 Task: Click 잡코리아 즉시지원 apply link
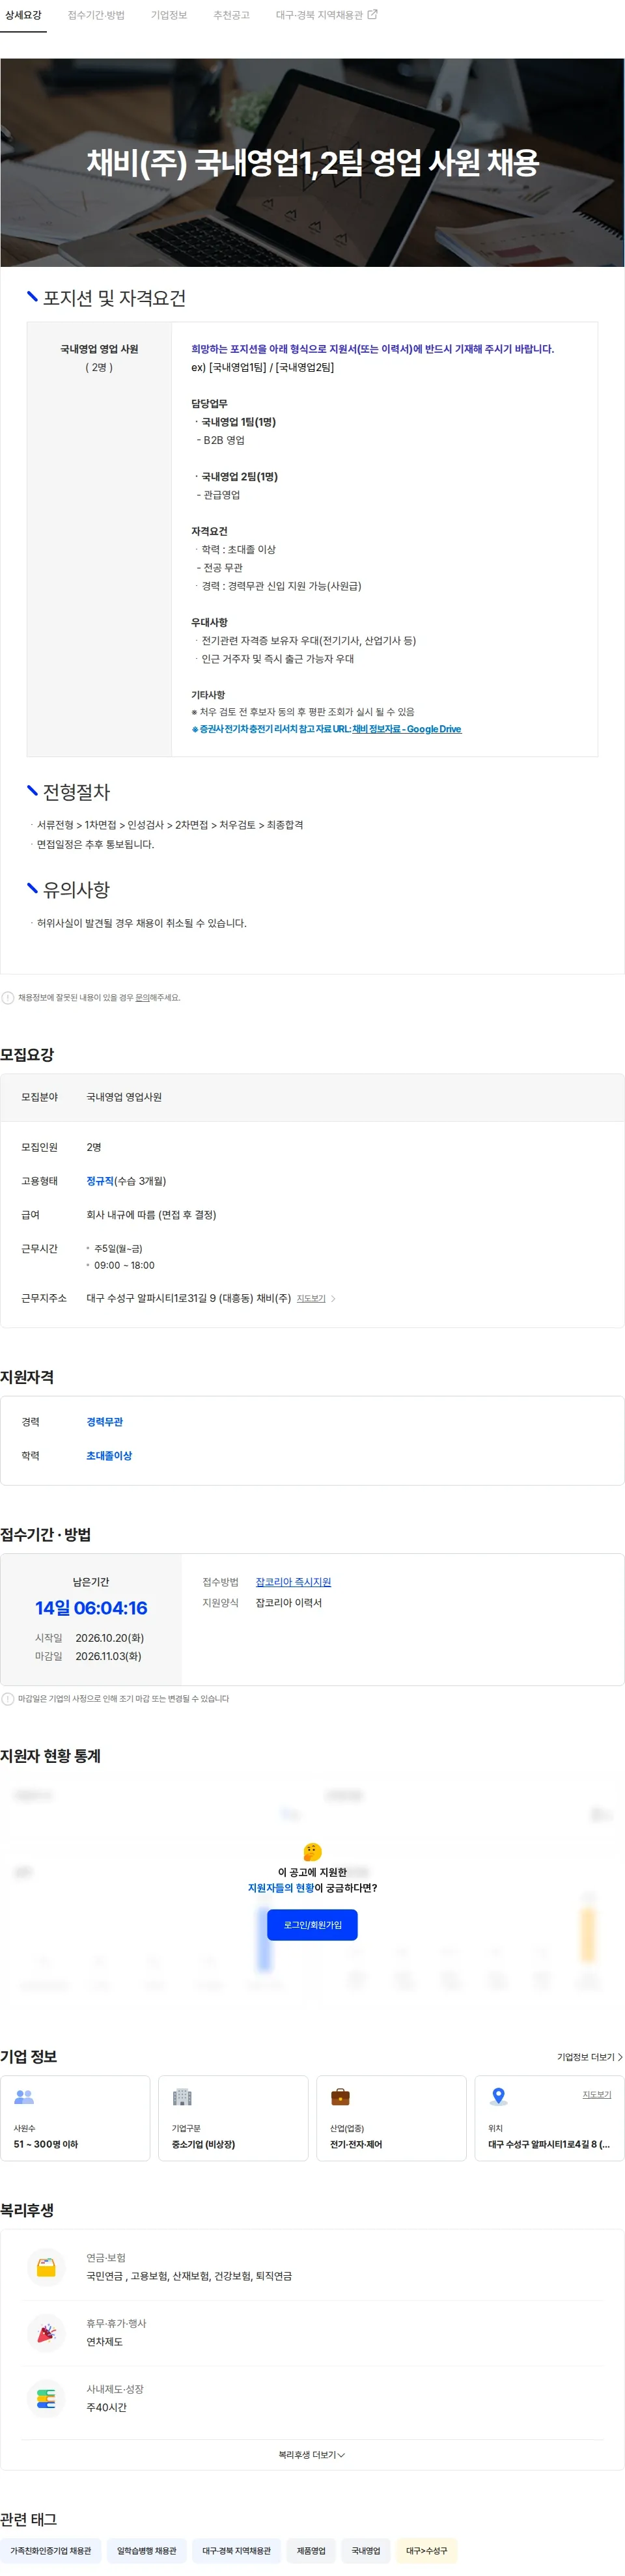(293, 1582)
